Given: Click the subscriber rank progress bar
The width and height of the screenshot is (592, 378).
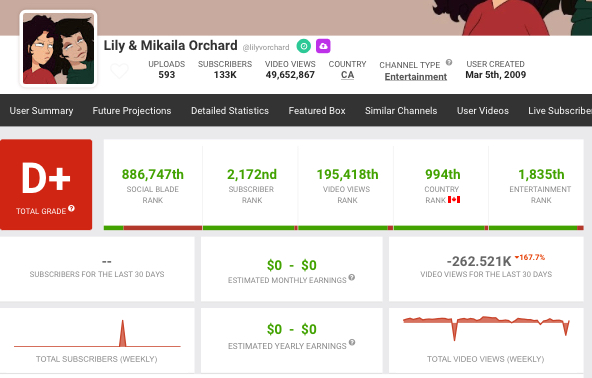Looking at the screenshot, I should (x=250, y=228).
